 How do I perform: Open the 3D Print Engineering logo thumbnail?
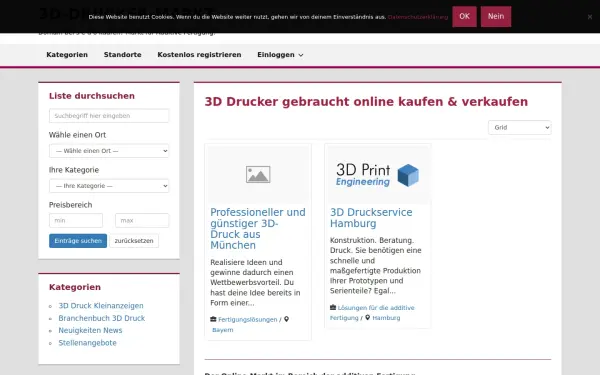point(378,175)
